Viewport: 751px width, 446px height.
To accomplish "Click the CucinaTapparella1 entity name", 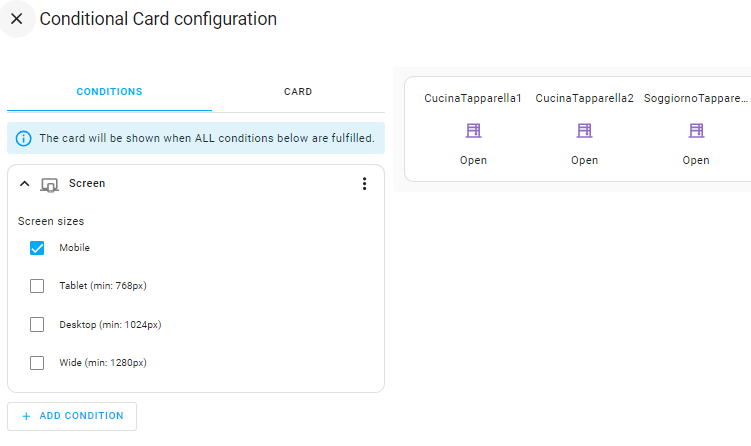I will coord(473,99).
